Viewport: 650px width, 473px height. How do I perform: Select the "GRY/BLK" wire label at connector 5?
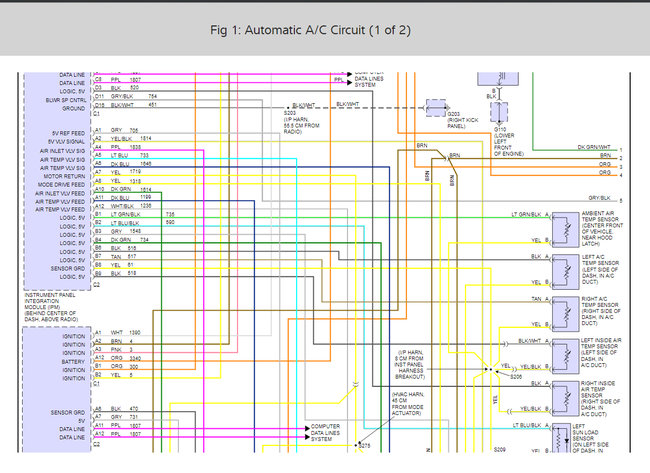pos(599,198)
